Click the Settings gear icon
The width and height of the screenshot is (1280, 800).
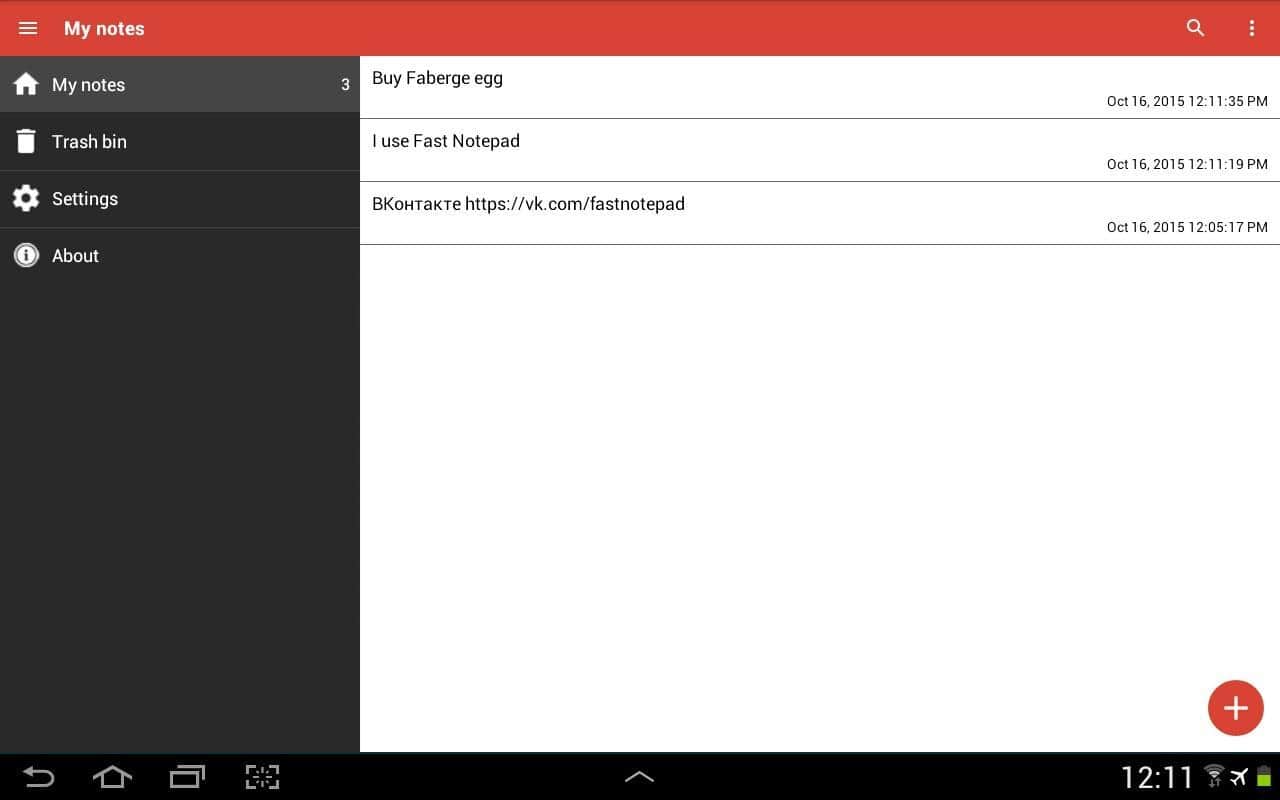[26, 198]
